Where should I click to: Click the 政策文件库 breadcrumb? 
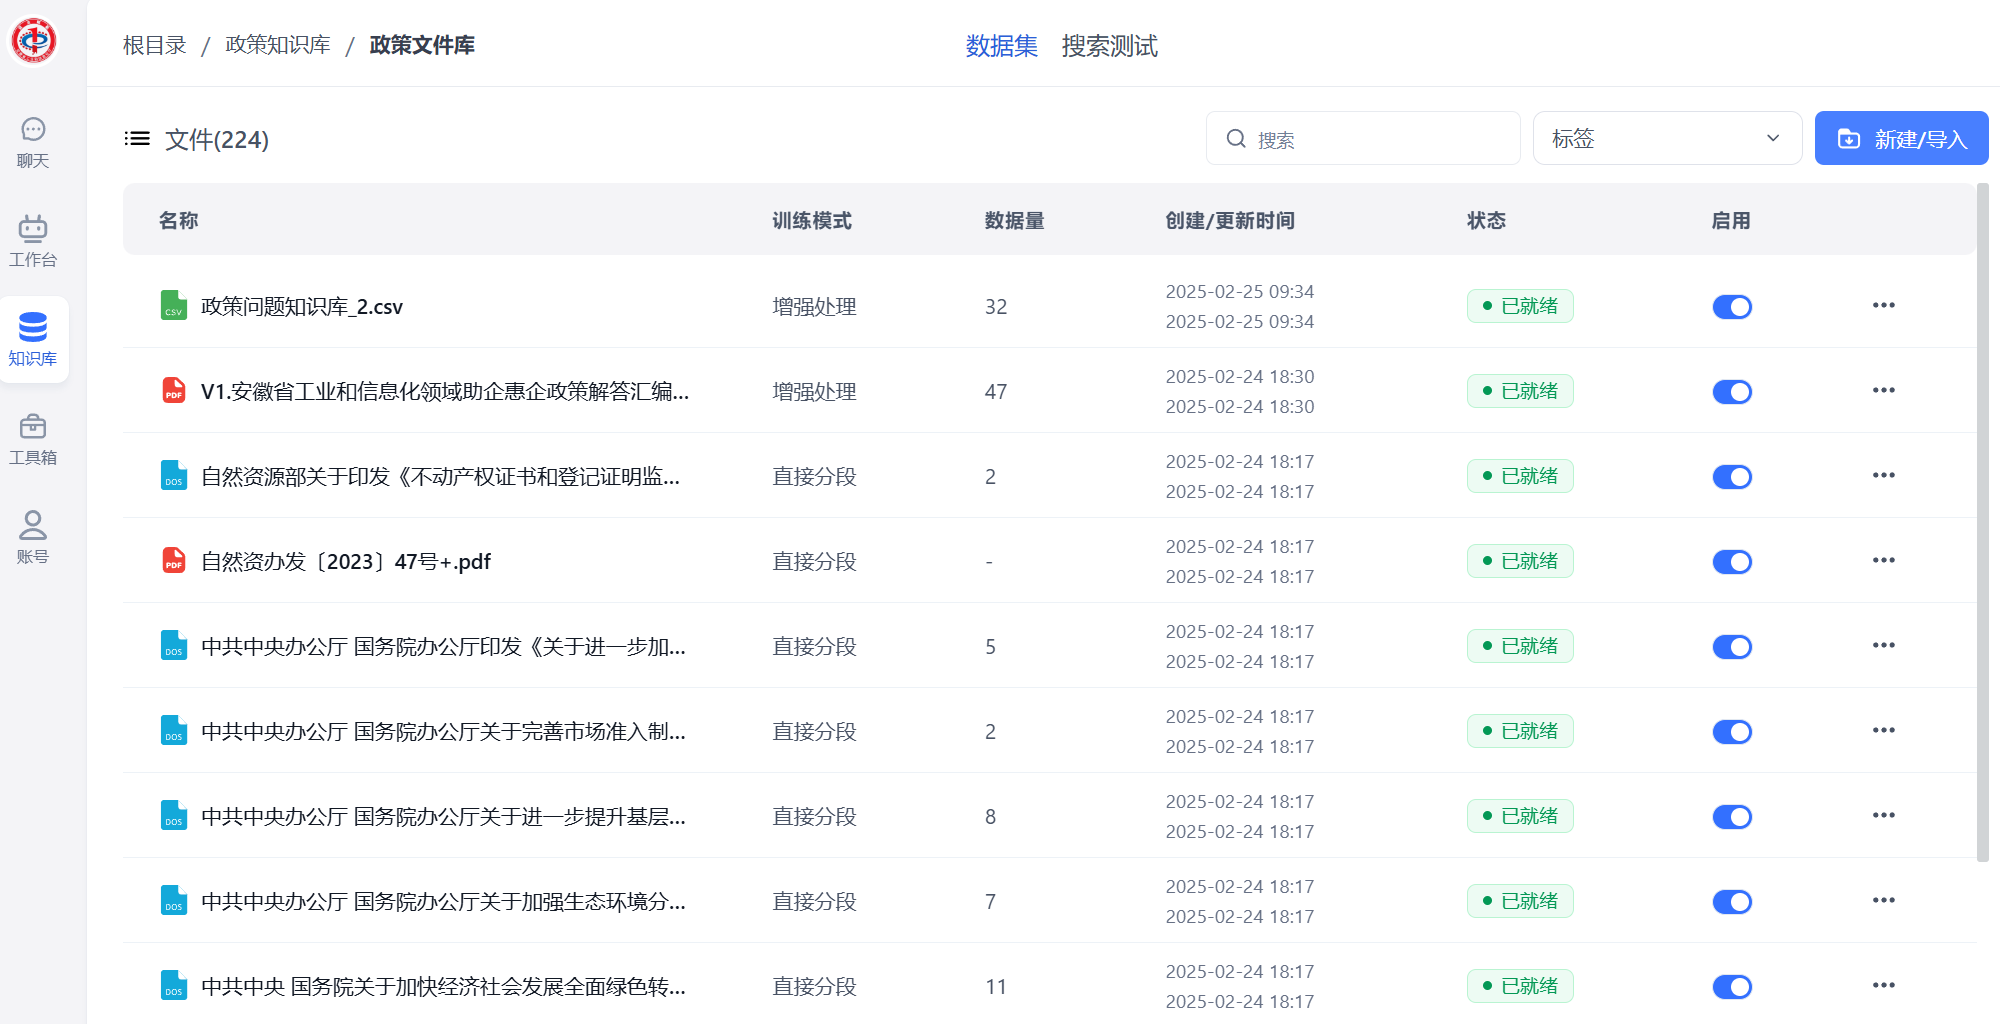(422, 45)
